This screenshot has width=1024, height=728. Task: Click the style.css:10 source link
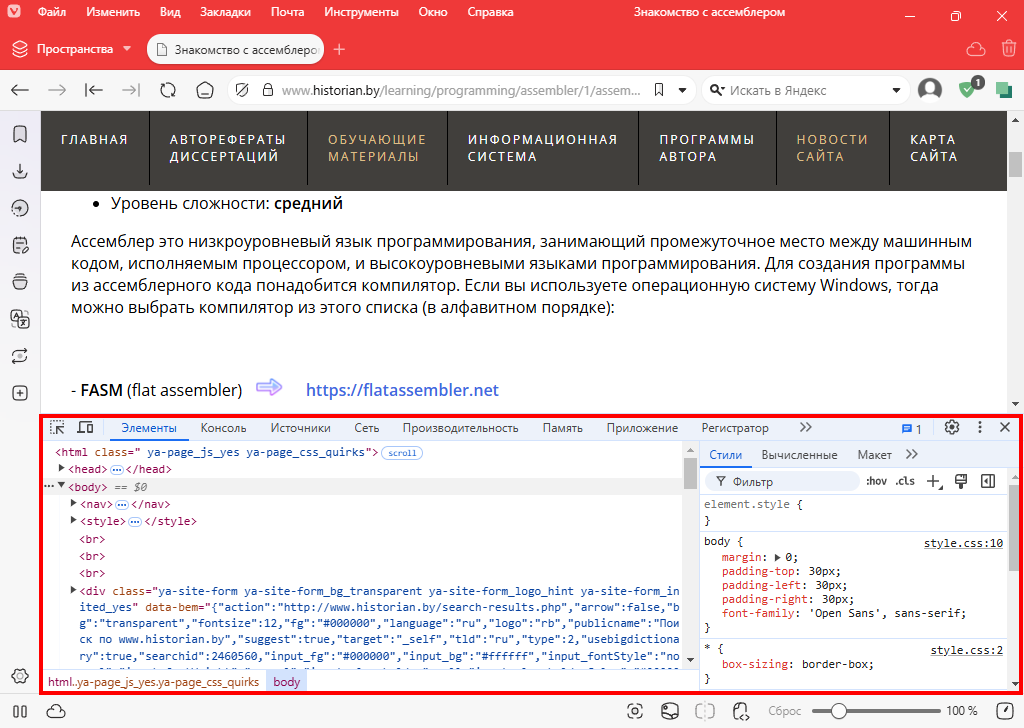962,544
